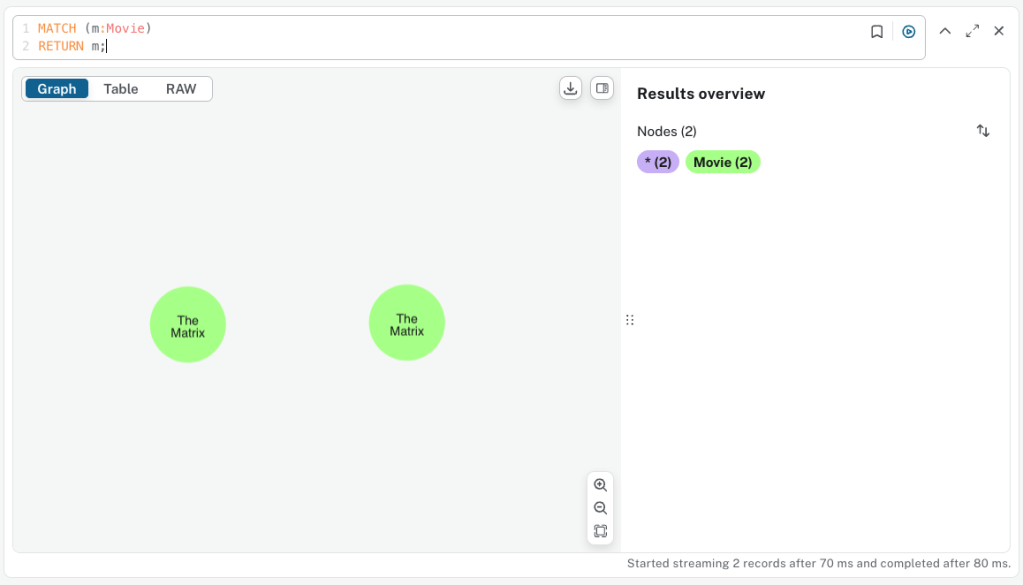Select the right The Matrix node

click(x=406, y=322)
